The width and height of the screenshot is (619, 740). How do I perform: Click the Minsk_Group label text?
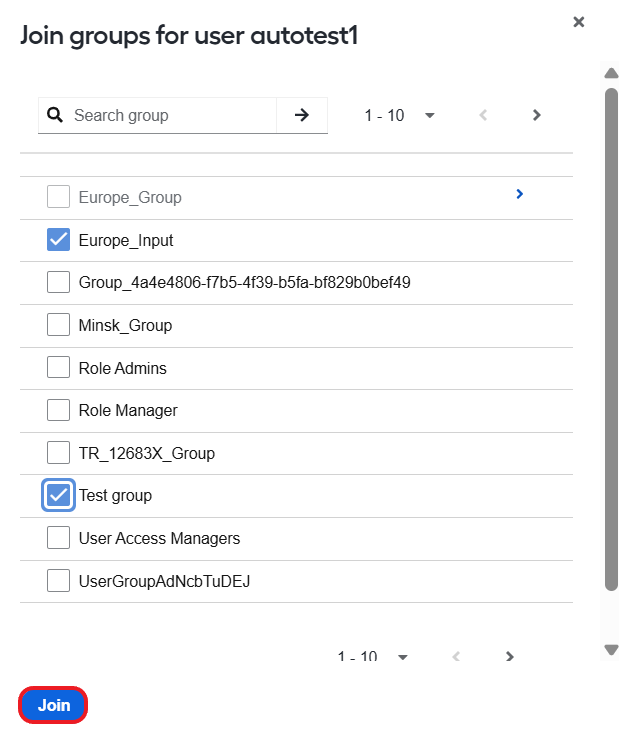pyautogui.click(x=125, y=325)
